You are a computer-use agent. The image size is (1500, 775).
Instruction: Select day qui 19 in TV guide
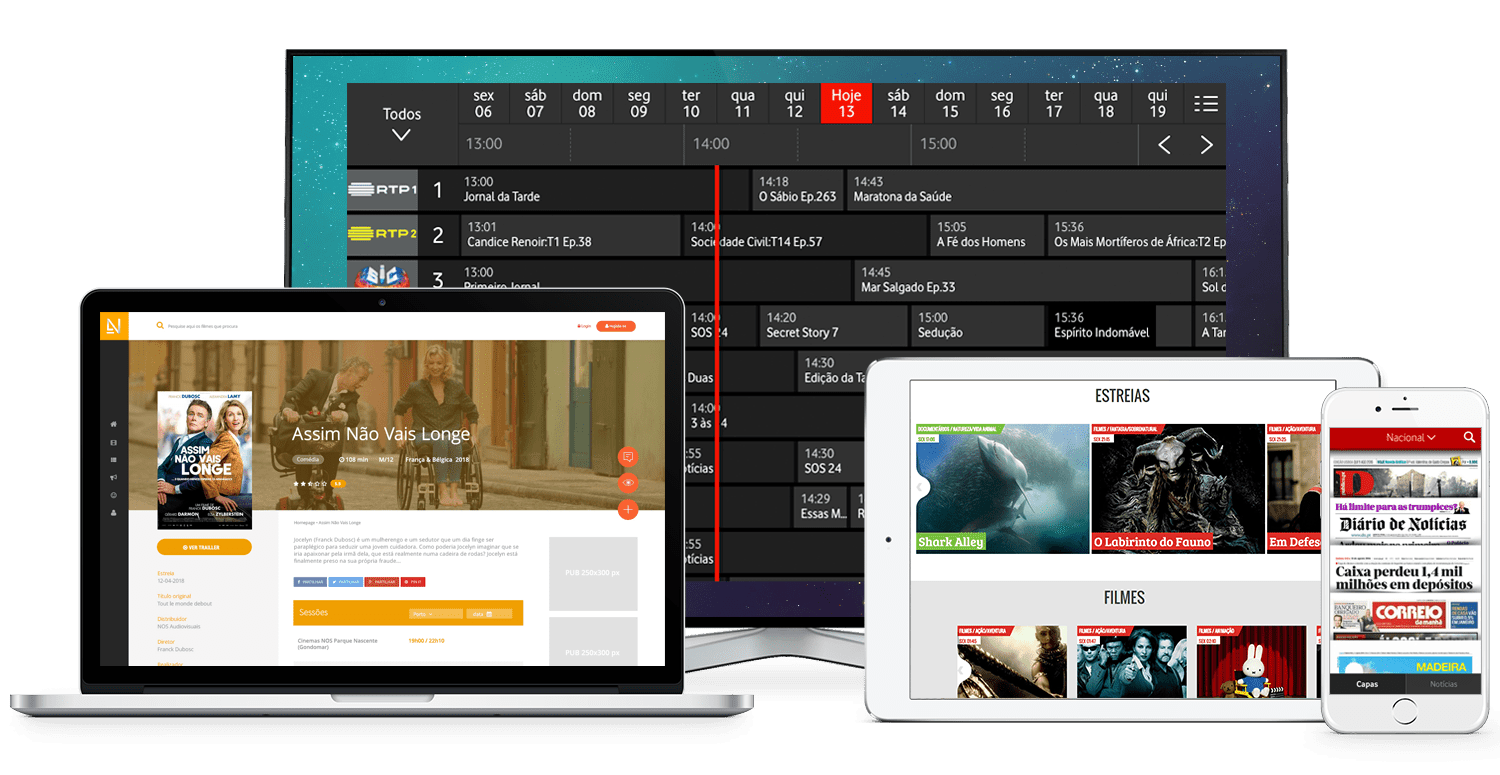[1158, 103]
